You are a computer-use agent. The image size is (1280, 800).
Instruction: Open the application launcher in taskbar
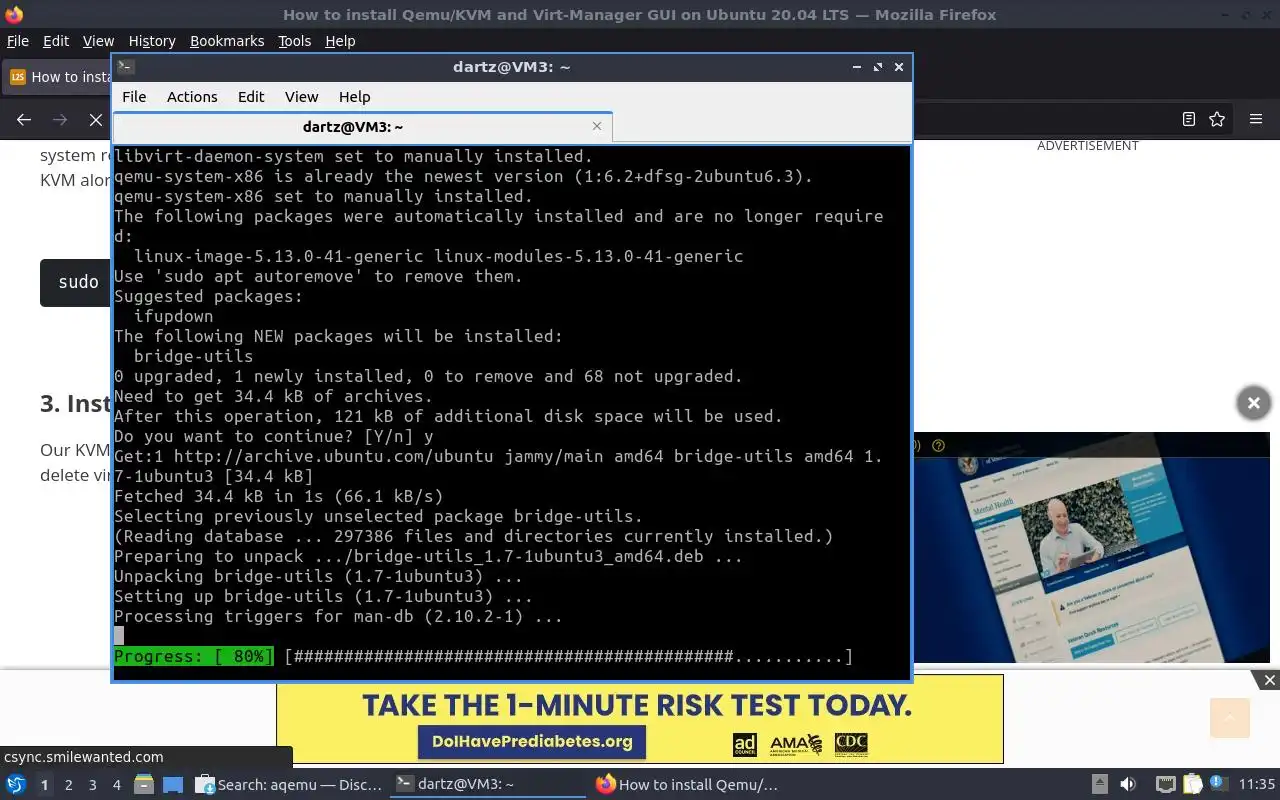pyautogui.click(x=16, y=785)
